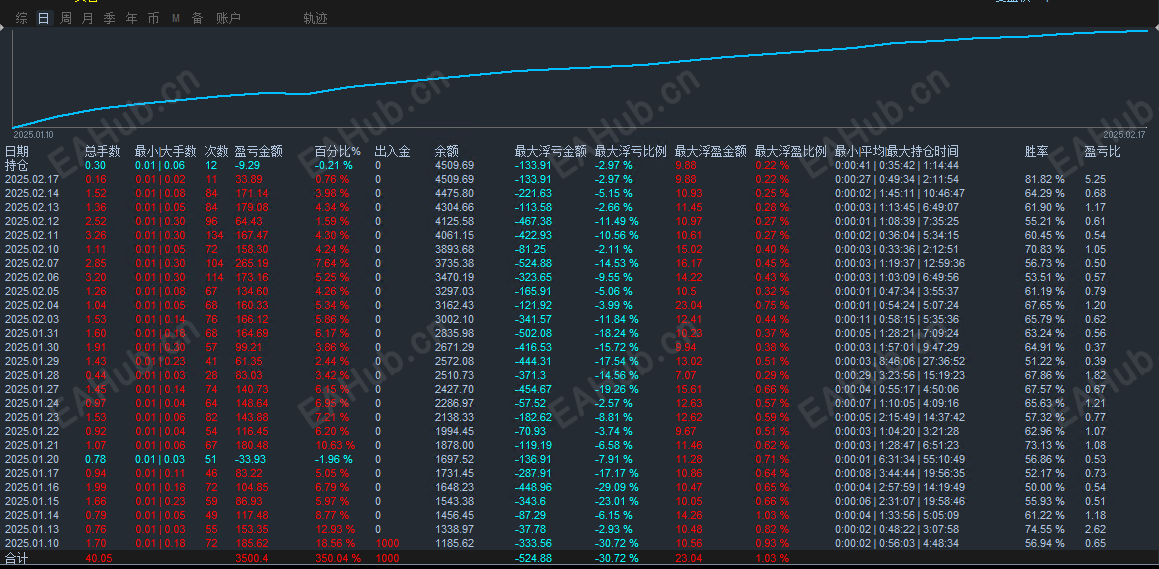Select the 2025.01.29 date row
Image resolution: width=1159 pixels, height=569 pixels.
point(580,361)
